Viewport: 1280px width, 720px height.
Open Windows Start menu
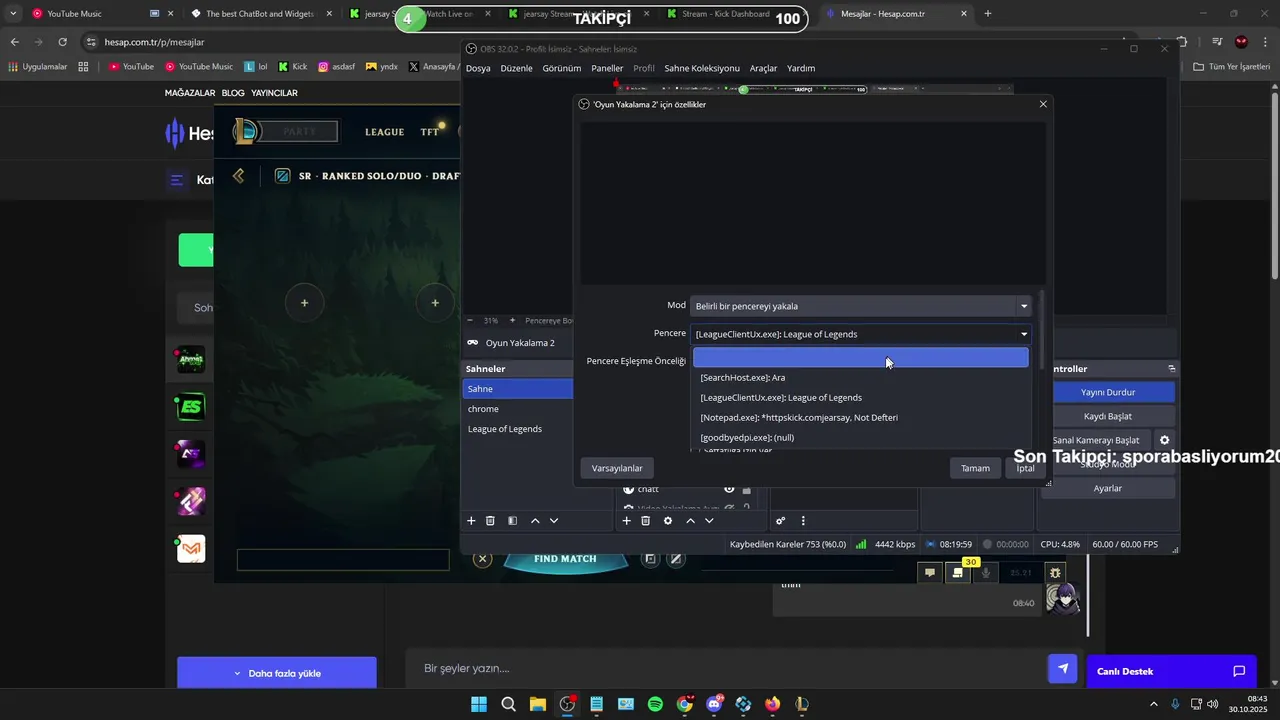[x=479, y=704]
